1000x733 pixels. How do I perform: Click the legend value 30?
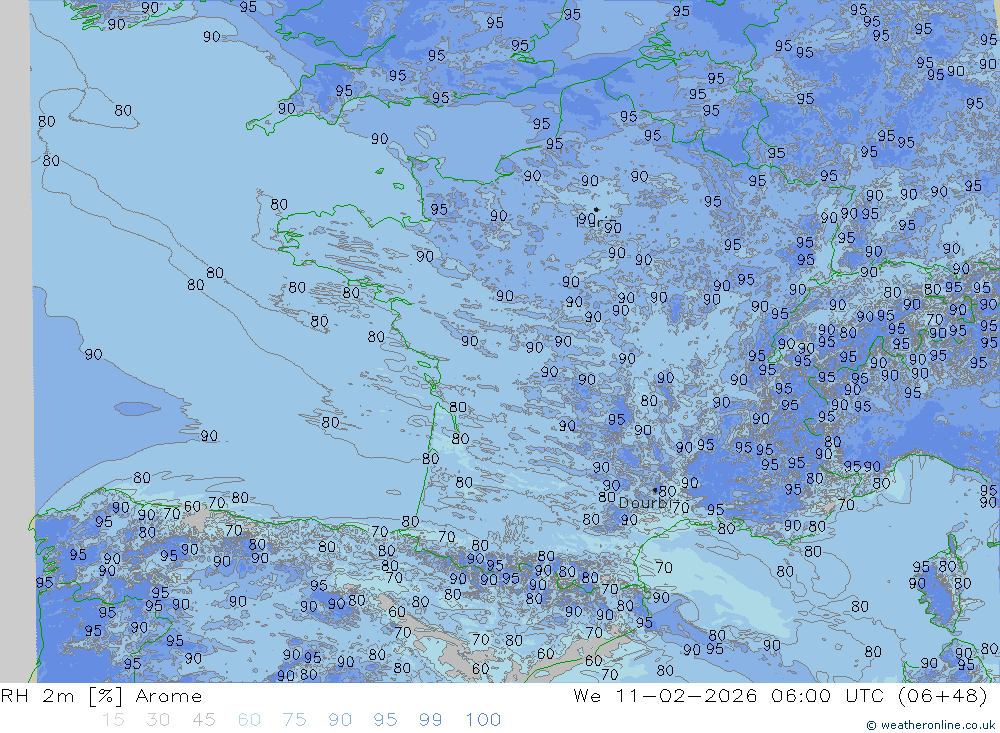(x=158, y=720)
